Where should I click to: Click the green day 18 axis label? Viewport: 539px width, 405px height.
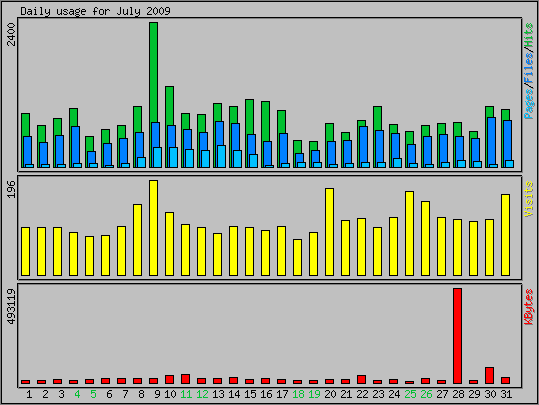click(x=298, y=394)
